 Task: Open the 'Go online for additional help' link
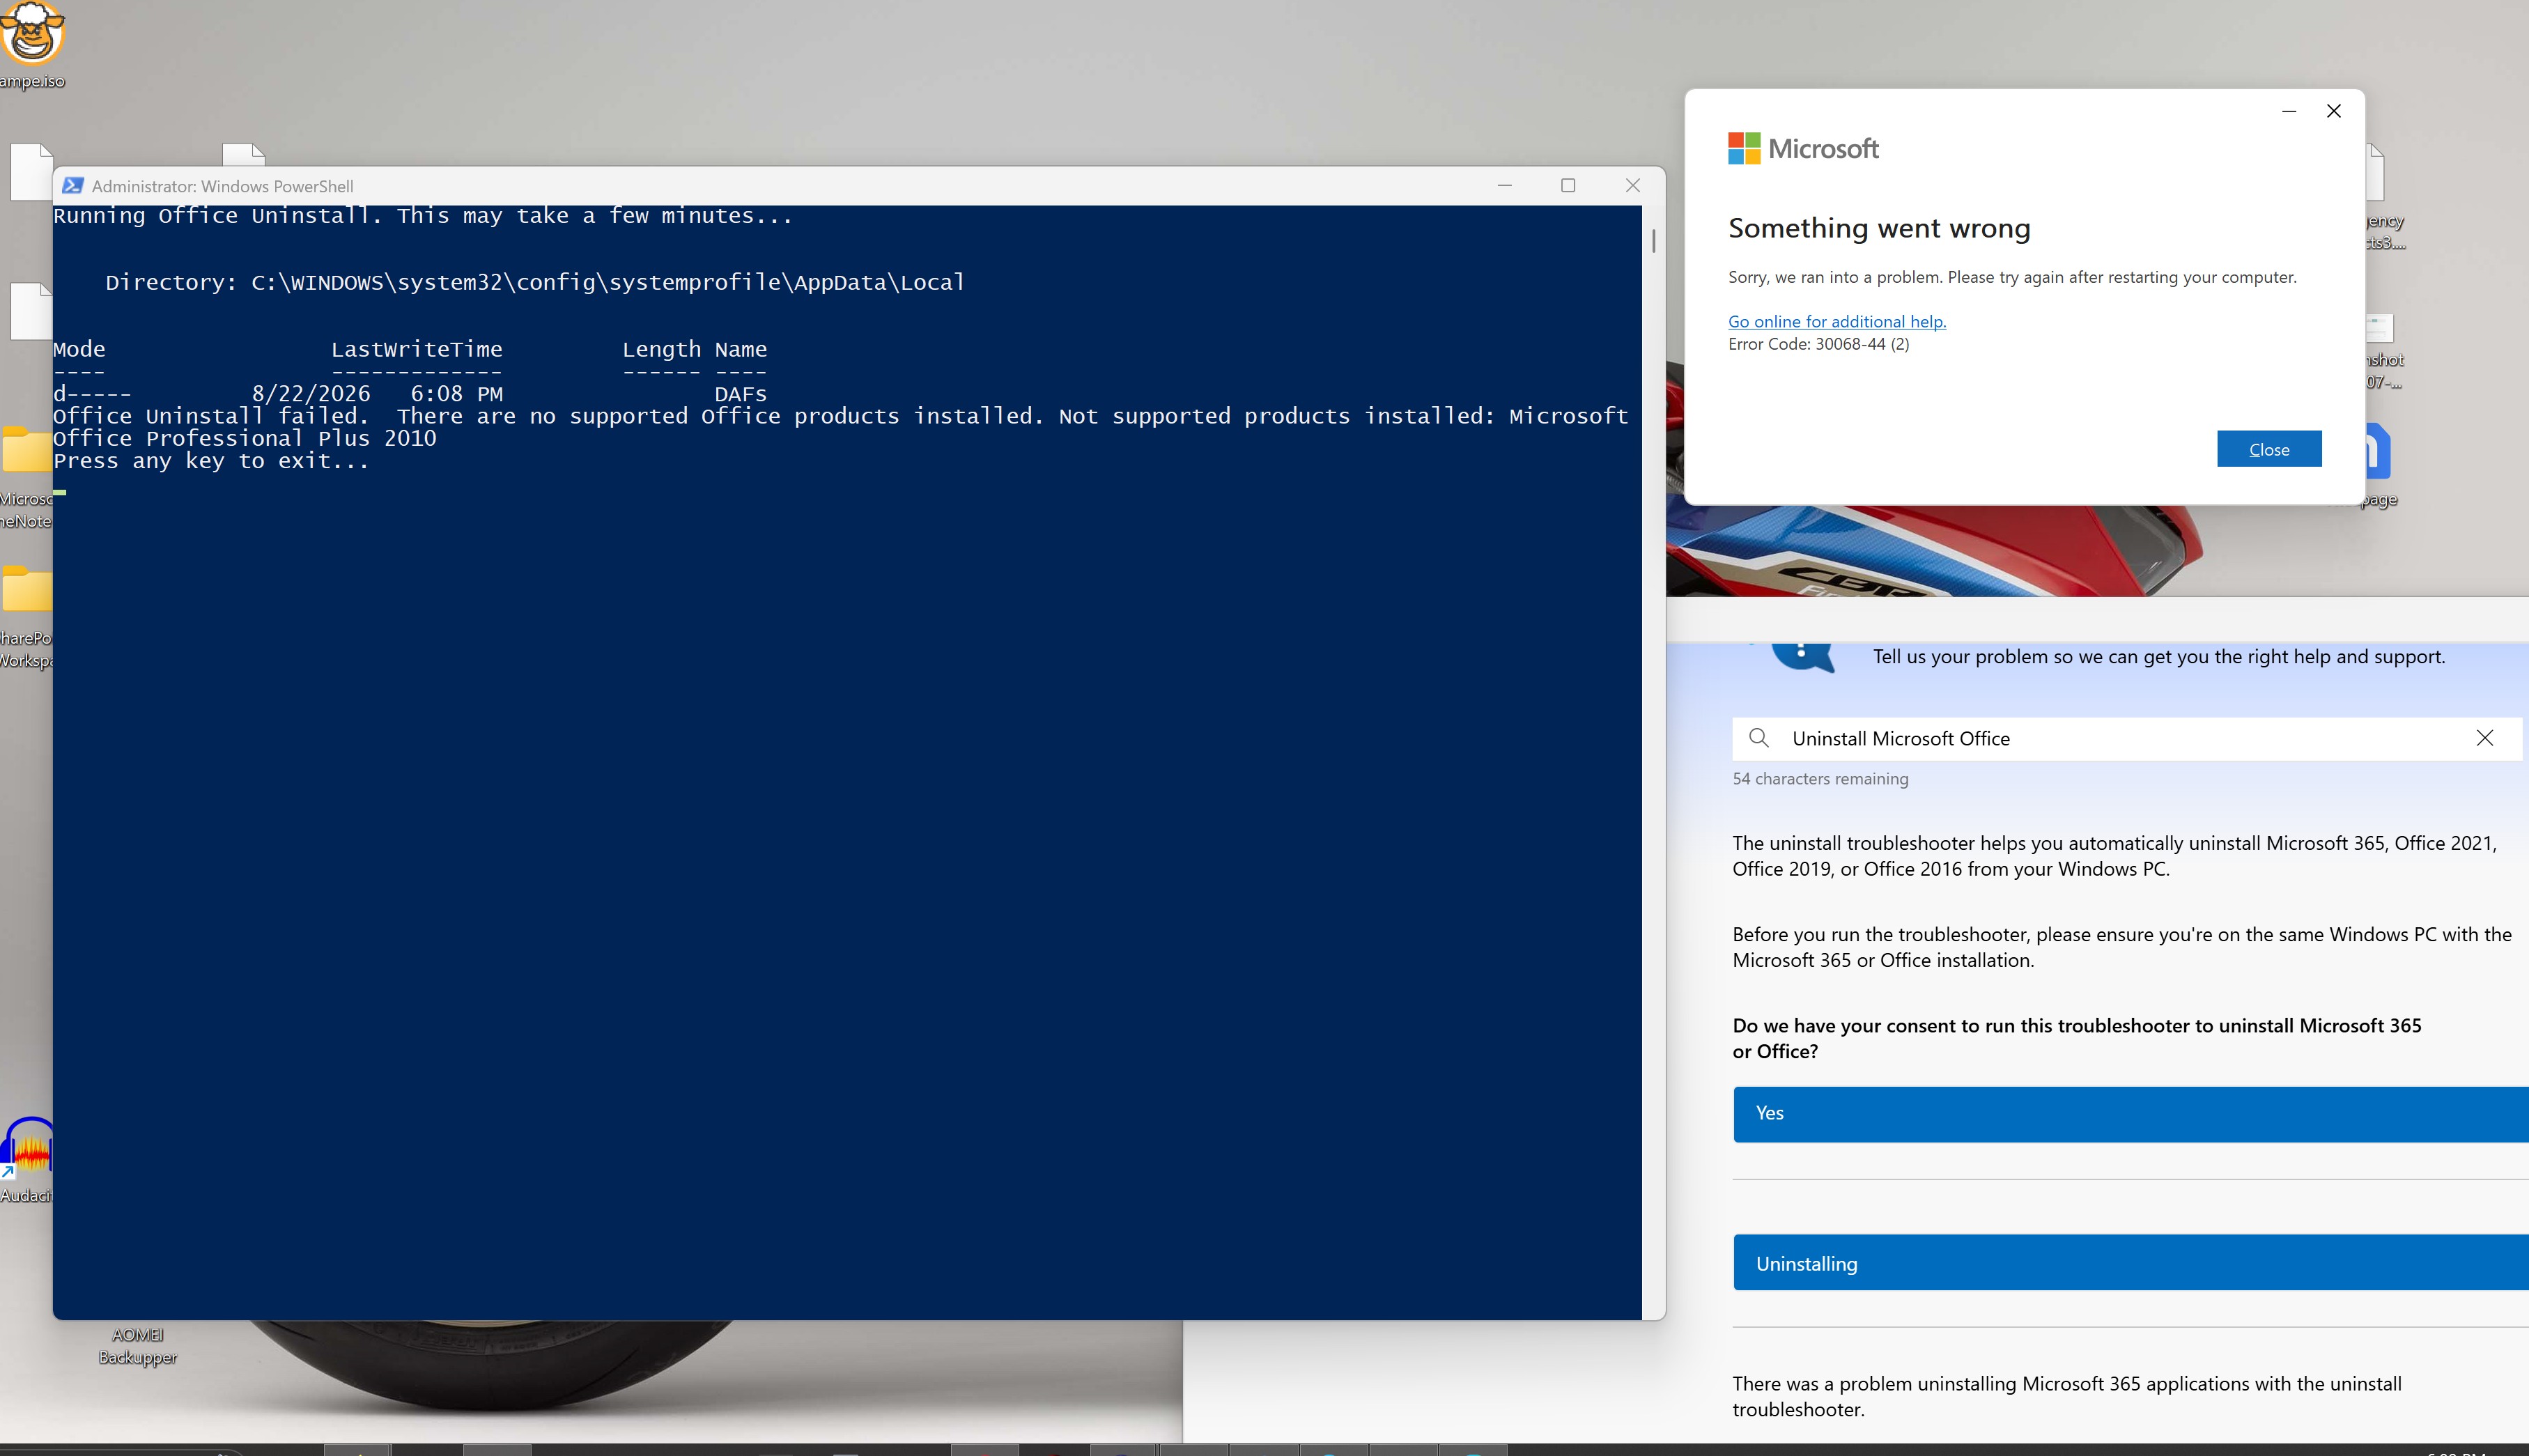pos(1837,321)
